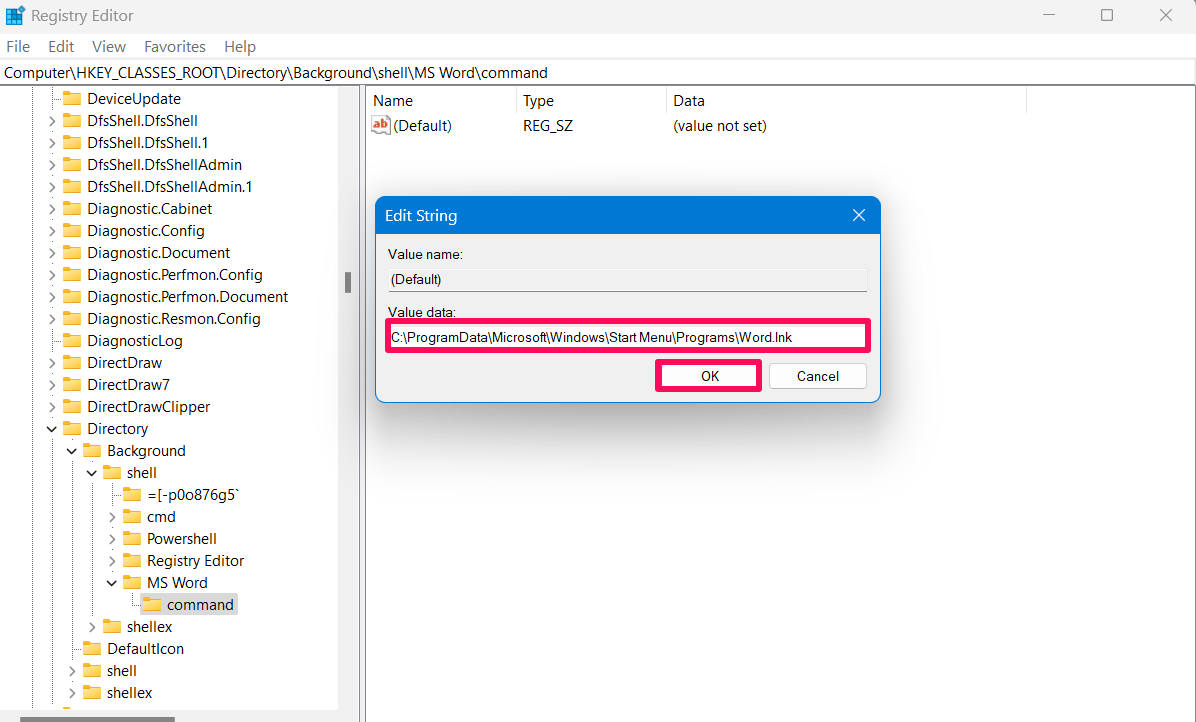Select the cmd key label
The width and height of the screenshot is (1196, 722).
[x=161, y=517]
